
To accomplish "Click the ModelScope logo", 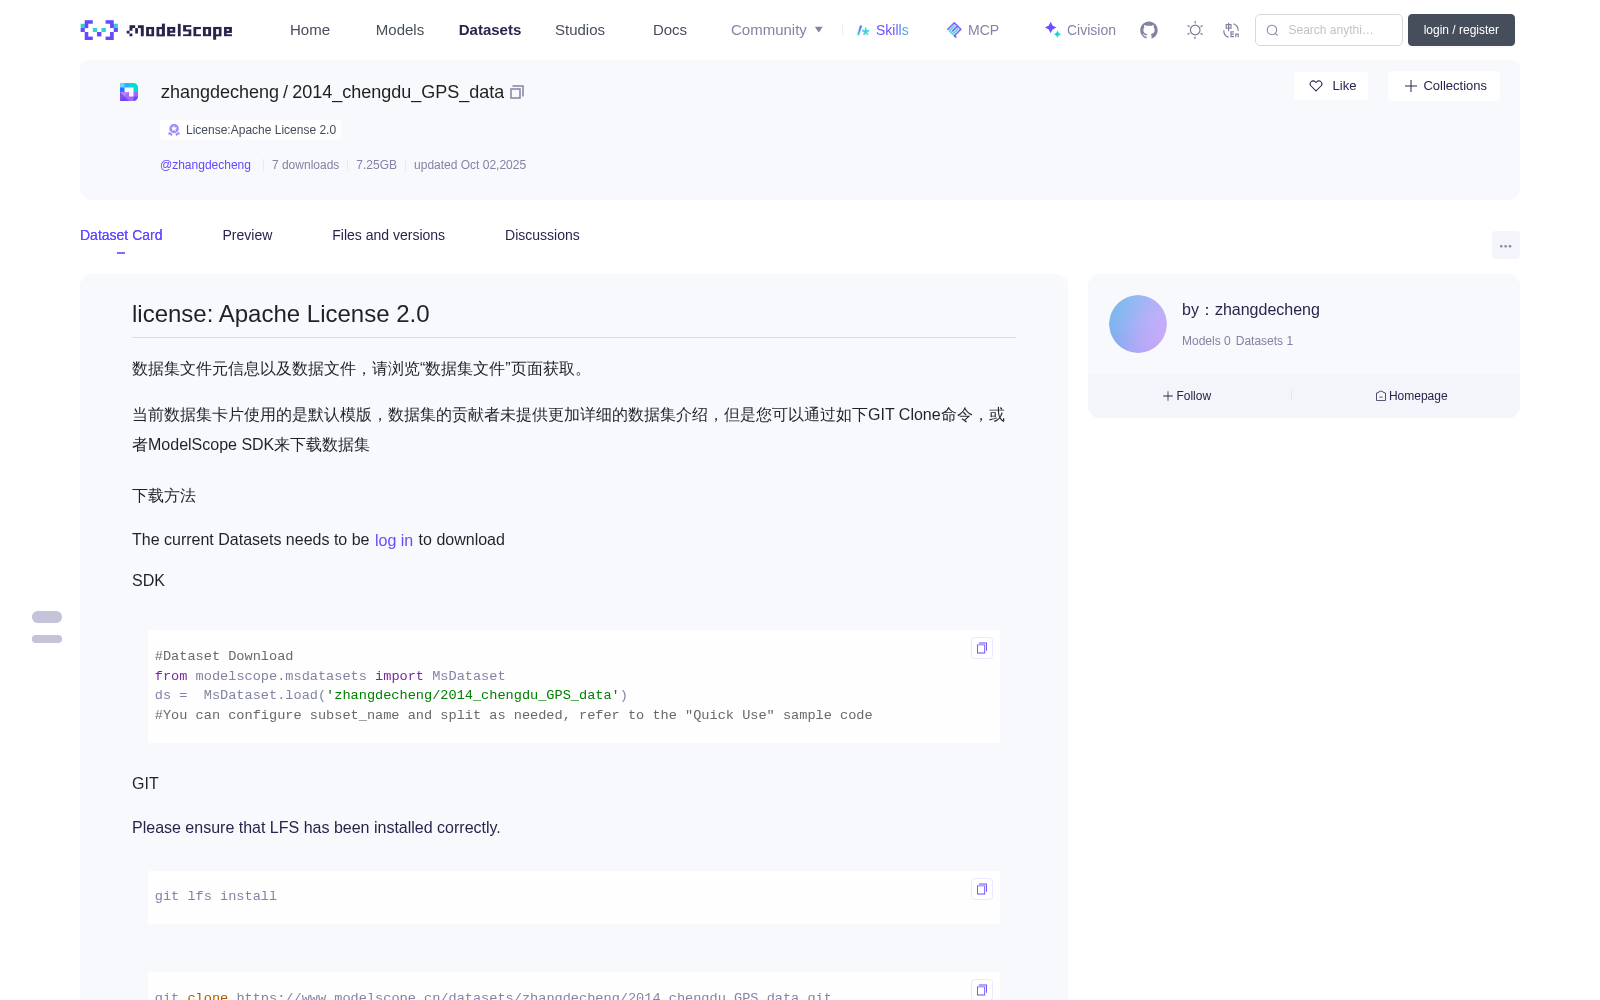I will coord(157,30).
